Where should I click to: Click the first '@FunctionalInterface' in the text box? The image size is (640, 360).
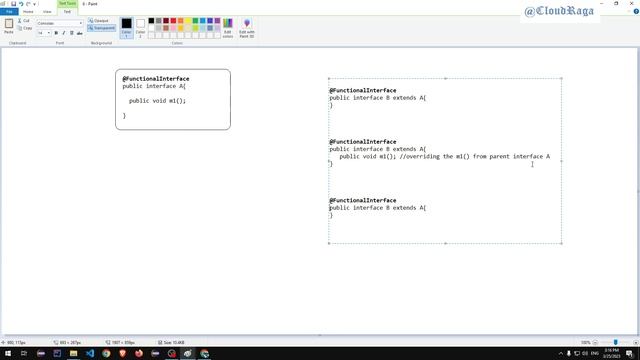(x=362, y=90)
